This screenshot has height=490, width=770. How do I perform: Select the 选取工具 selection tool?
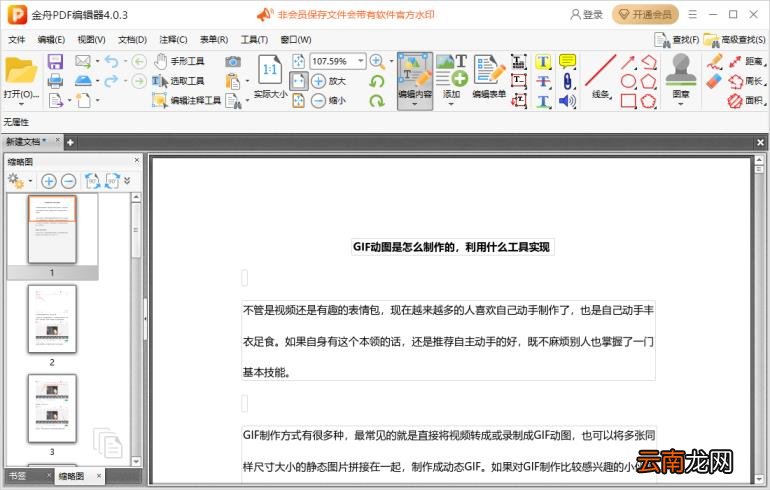click(x=178, y=81)
